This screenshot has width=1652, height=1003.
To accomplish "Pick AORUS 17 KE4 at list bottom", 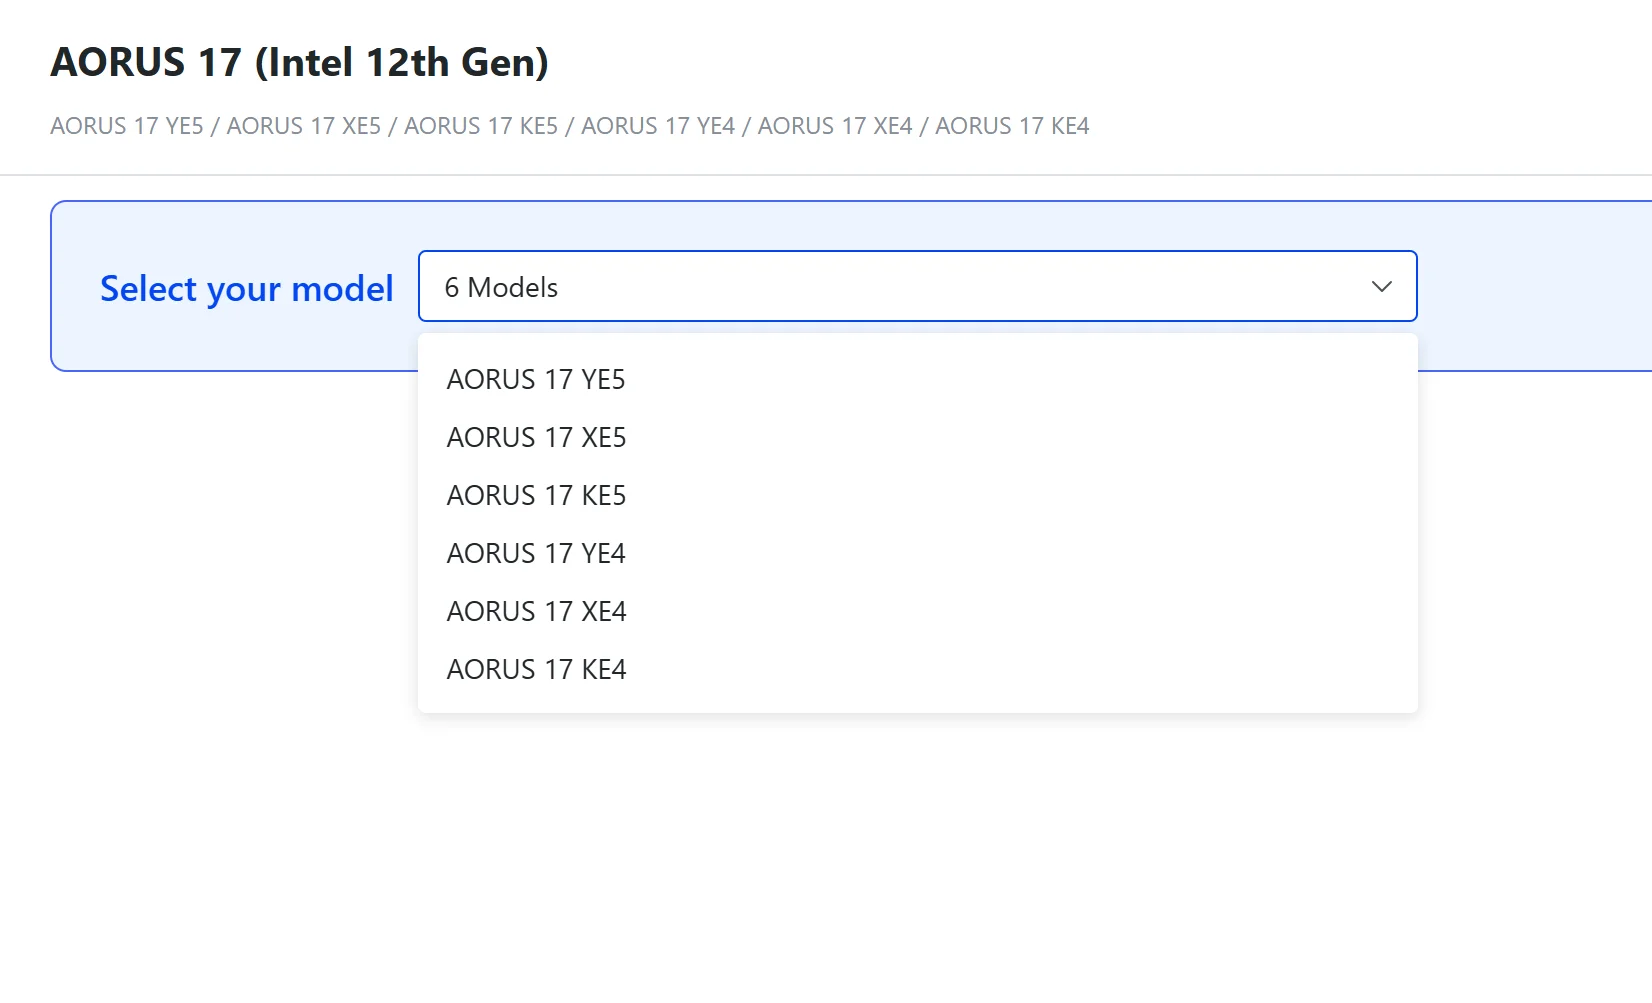I will pyautogui.click(x=536, y=670).
